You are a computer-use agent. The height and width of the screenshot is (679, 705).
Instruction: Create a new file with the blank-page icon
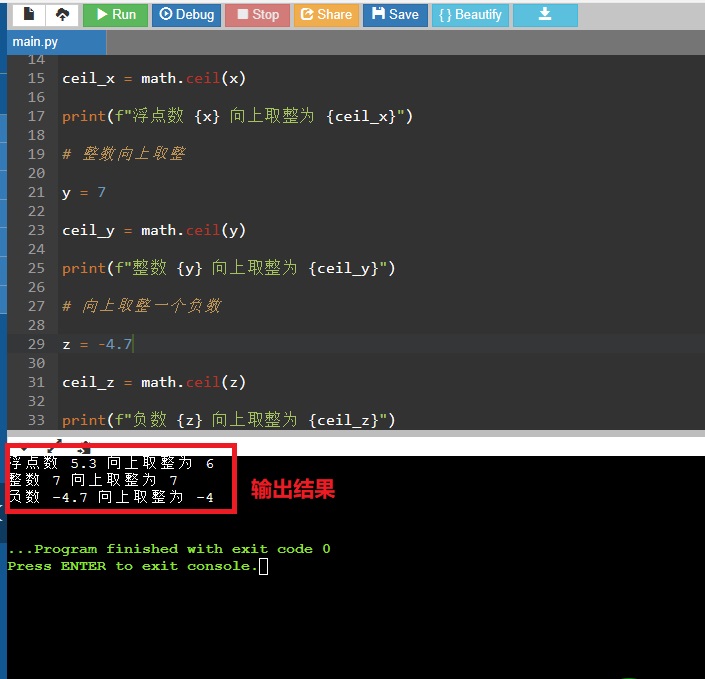point(29,14)
